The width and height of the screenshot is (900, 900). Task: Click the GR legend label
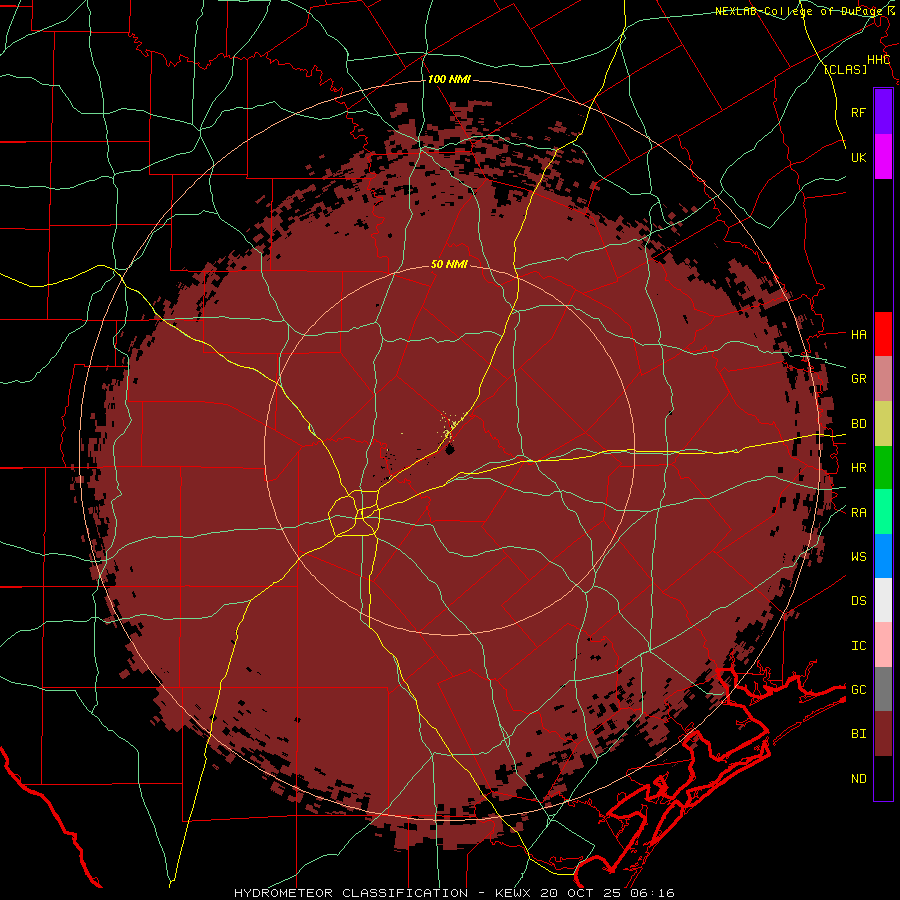tap(858, 379)
